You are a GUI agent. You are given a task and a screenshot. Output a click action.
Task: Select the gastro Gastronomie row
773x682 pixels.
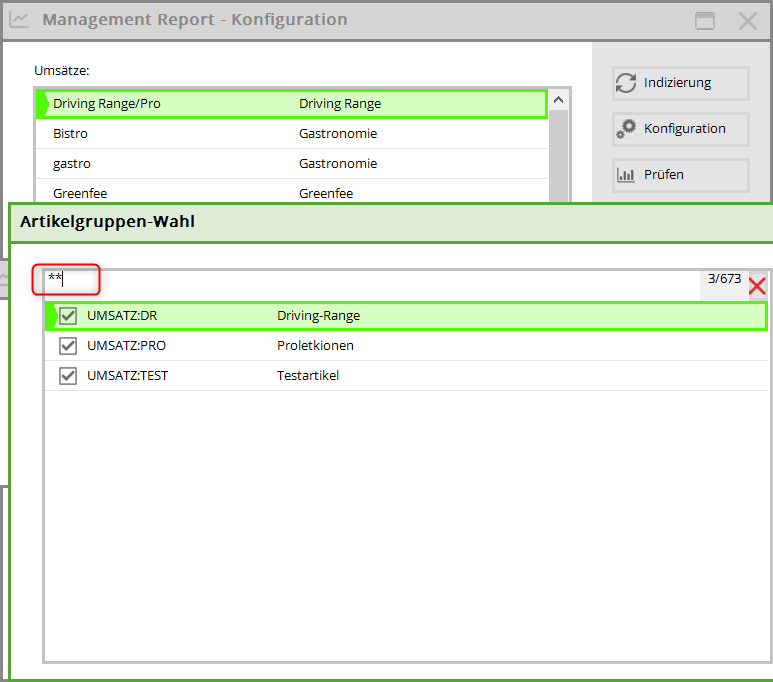coord(290,164)
